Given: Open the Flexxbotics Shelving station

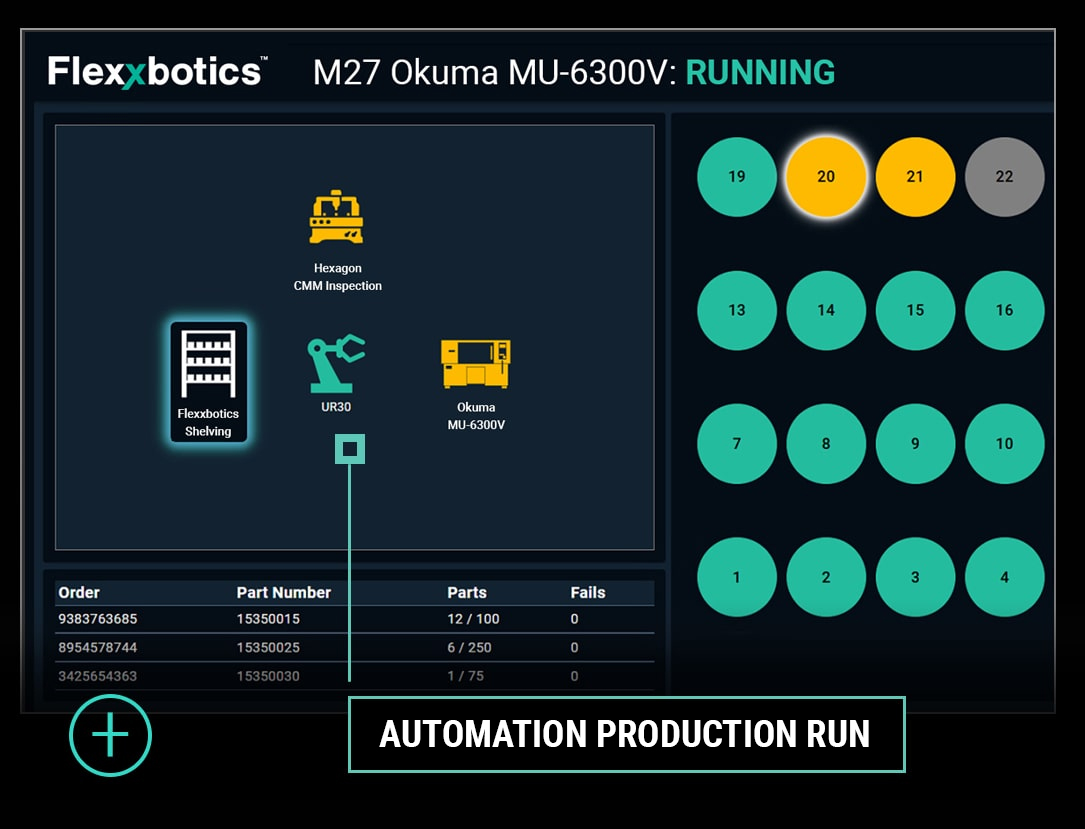Looking at the screenshot, I should [209, 382].
